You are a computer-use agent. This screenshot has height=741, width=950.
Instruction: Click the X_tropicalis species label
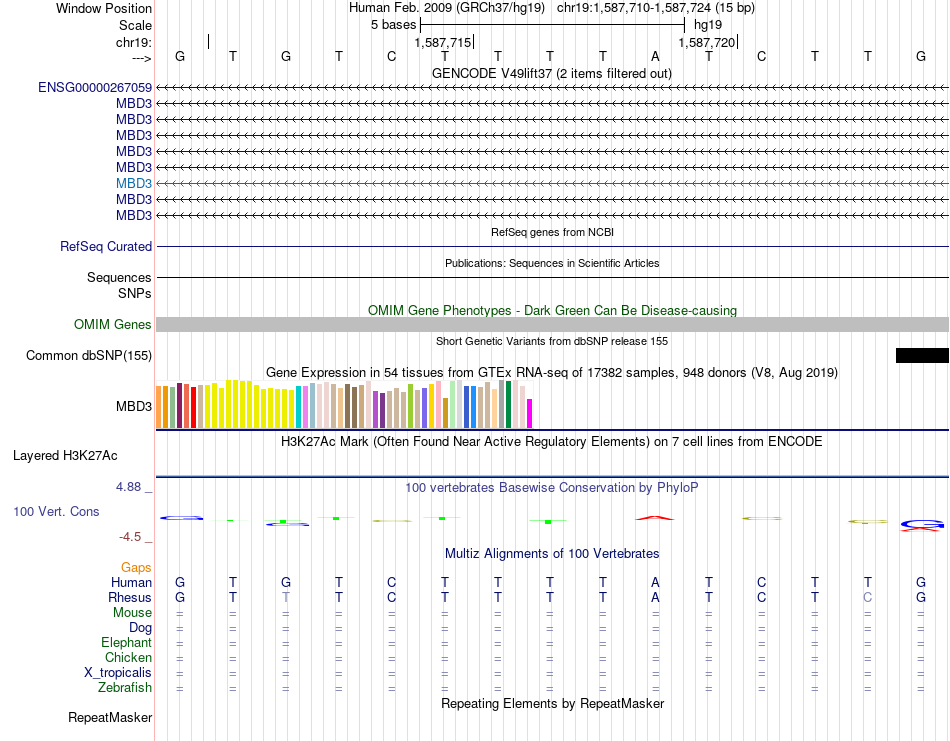(x=118, y=673)
